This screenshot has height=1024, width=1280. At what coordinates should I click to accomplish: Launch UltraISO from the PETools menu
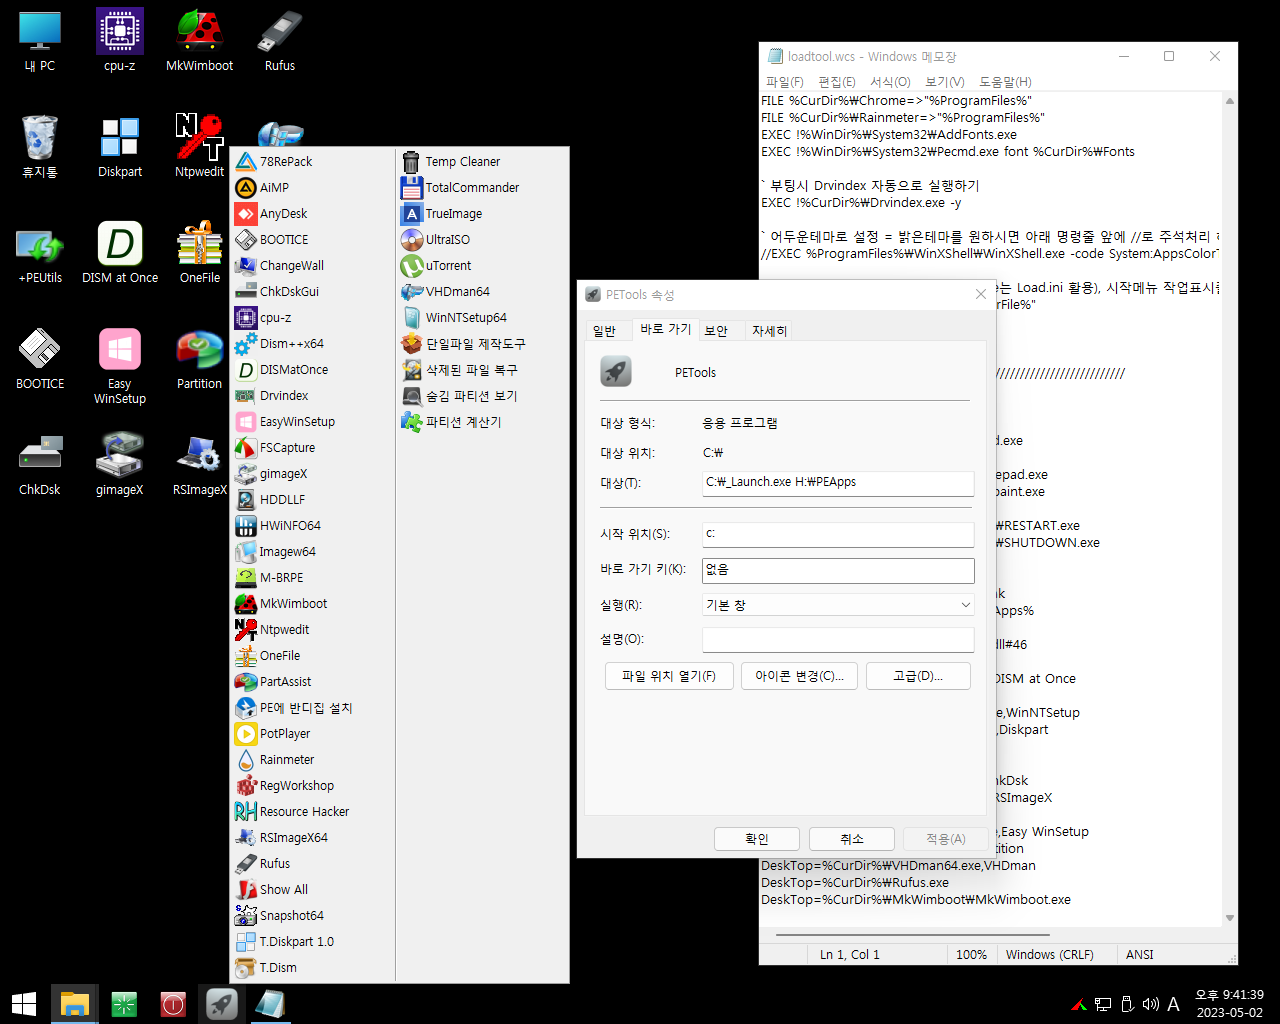click(x=482, y=239)
